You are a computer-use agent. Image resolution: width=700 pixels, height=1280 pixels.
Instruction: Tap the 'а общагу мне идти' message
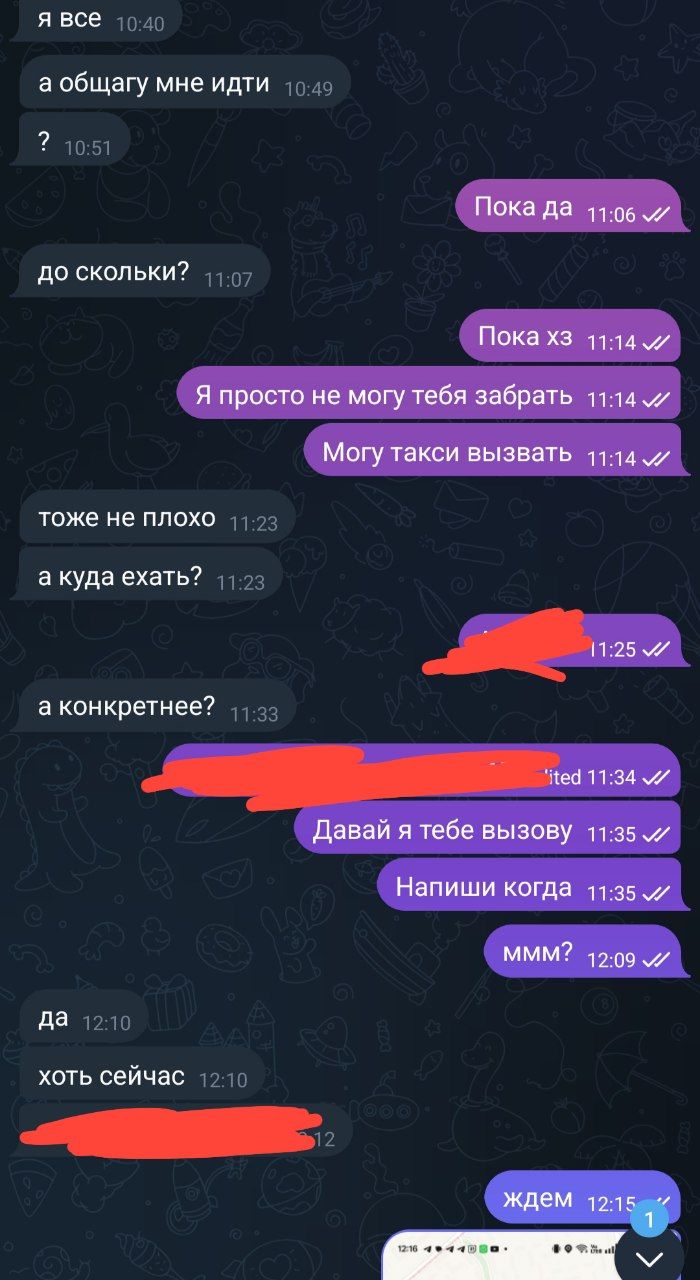click(181, 83)
